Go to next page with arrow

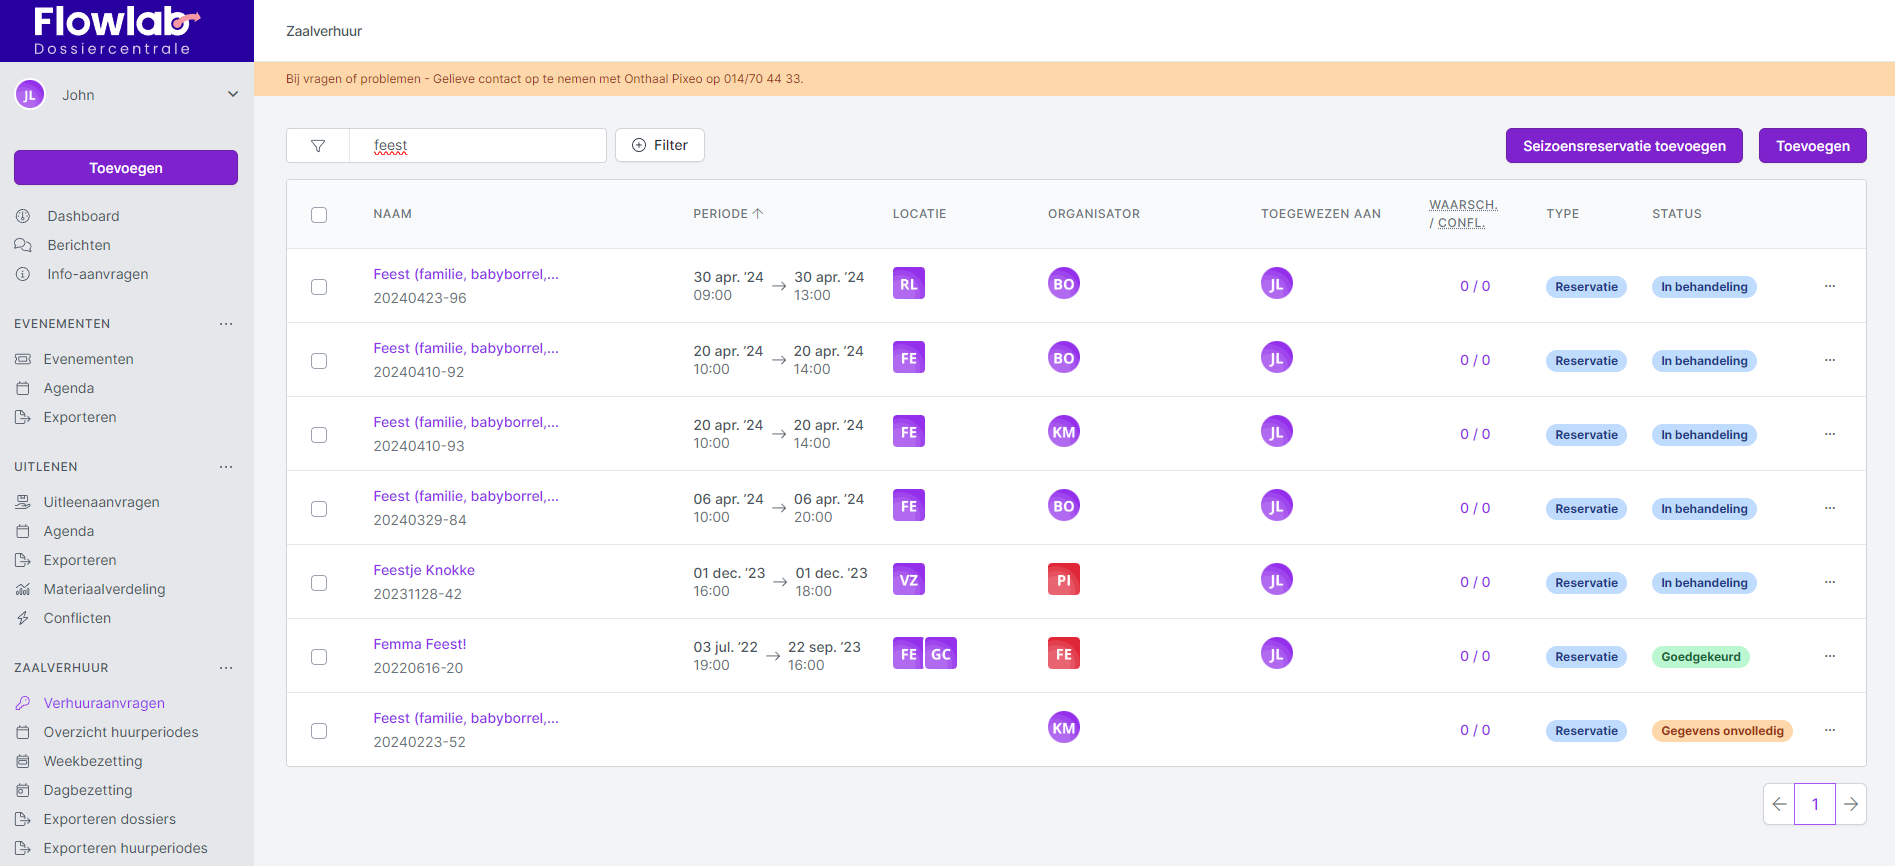(1851, 804)
